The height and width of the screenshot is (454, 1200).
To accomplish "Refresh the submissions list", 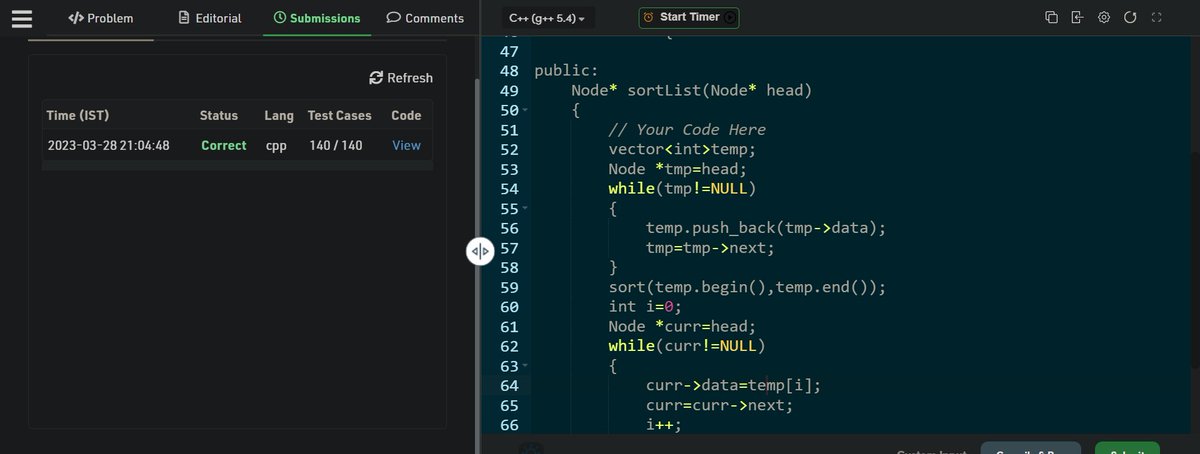I will click(x=401, y=78).
